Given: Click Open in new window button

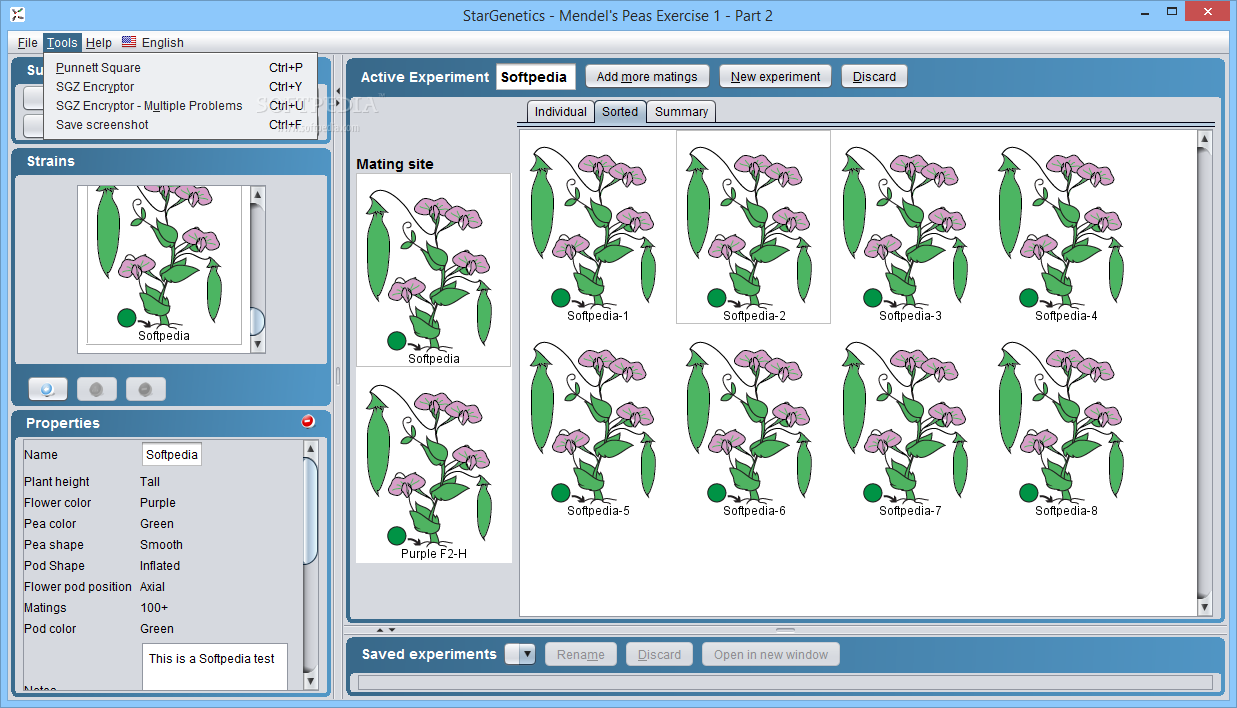Looking at the screenshot, I should click(771, 654).
